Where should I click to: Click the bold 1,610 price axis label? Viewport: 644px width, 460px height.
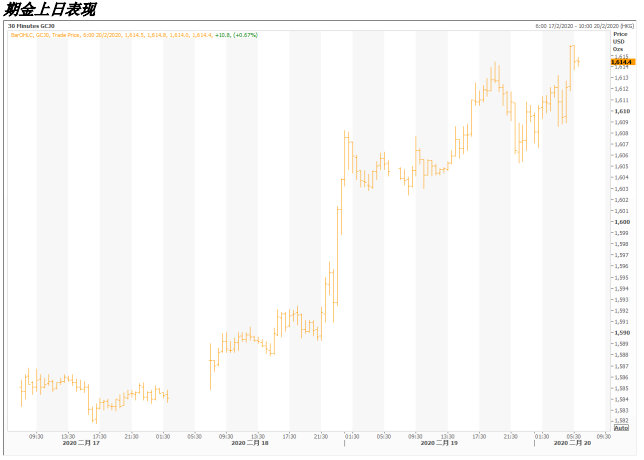(x=622, y=111)
